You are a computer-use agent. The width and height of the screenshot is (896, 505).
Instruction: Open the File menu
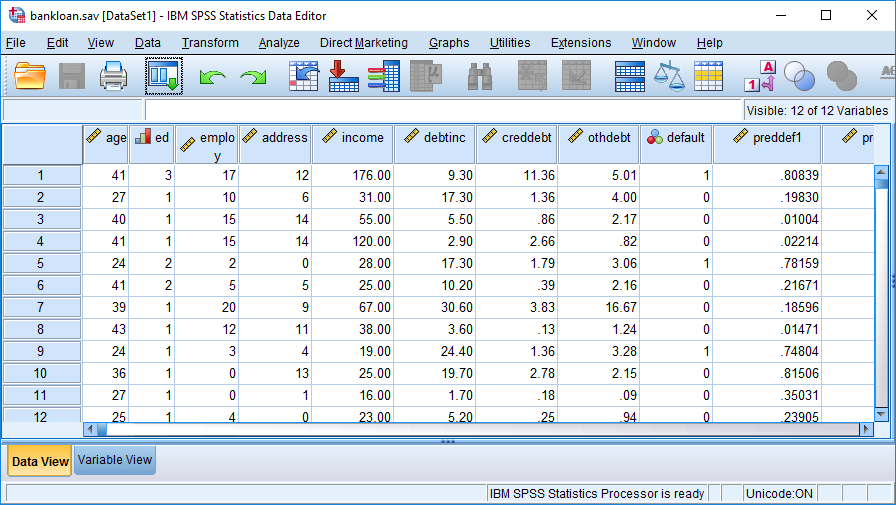15,43
